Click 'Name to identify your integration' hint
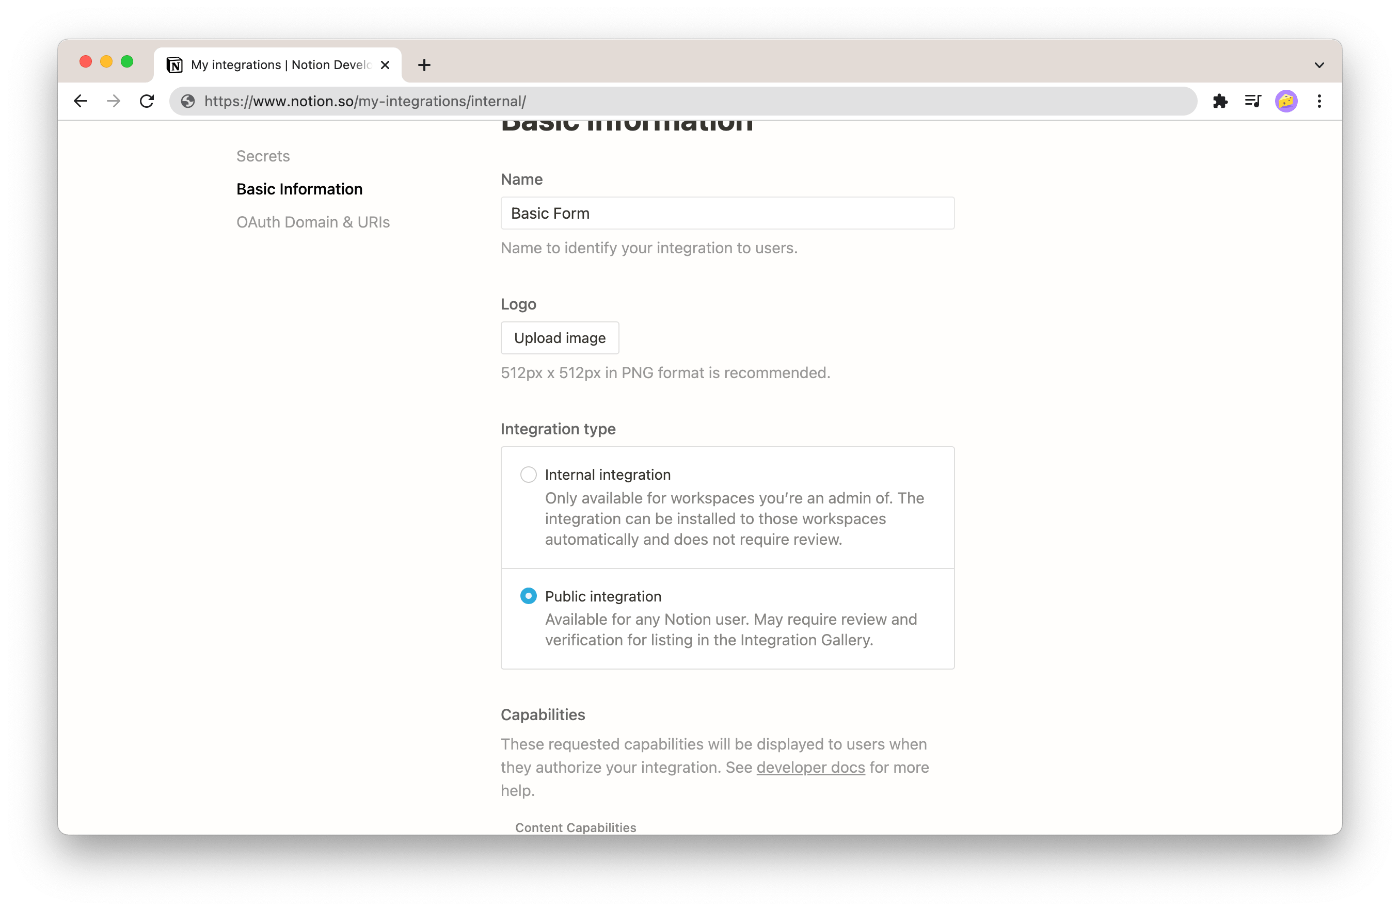1400x911 pixels. tap(649, 248)
